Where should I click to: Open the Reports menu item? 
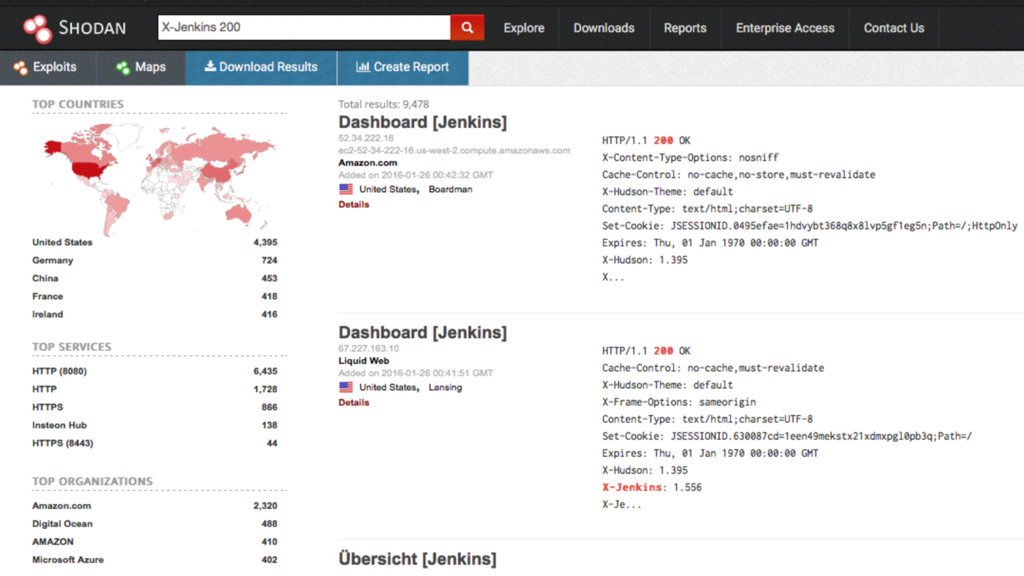click(x=685, y=28)
